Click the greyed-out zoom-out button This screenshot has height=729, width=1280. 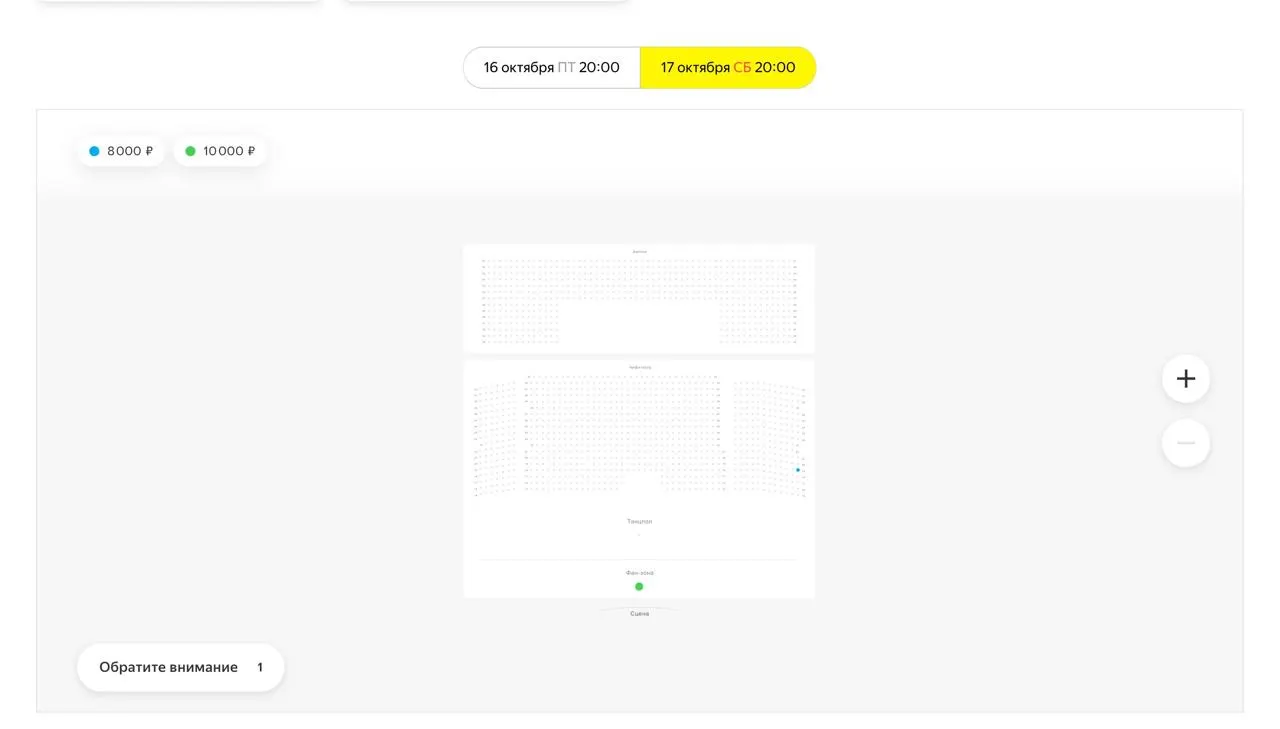click(x=1186, y=443)
